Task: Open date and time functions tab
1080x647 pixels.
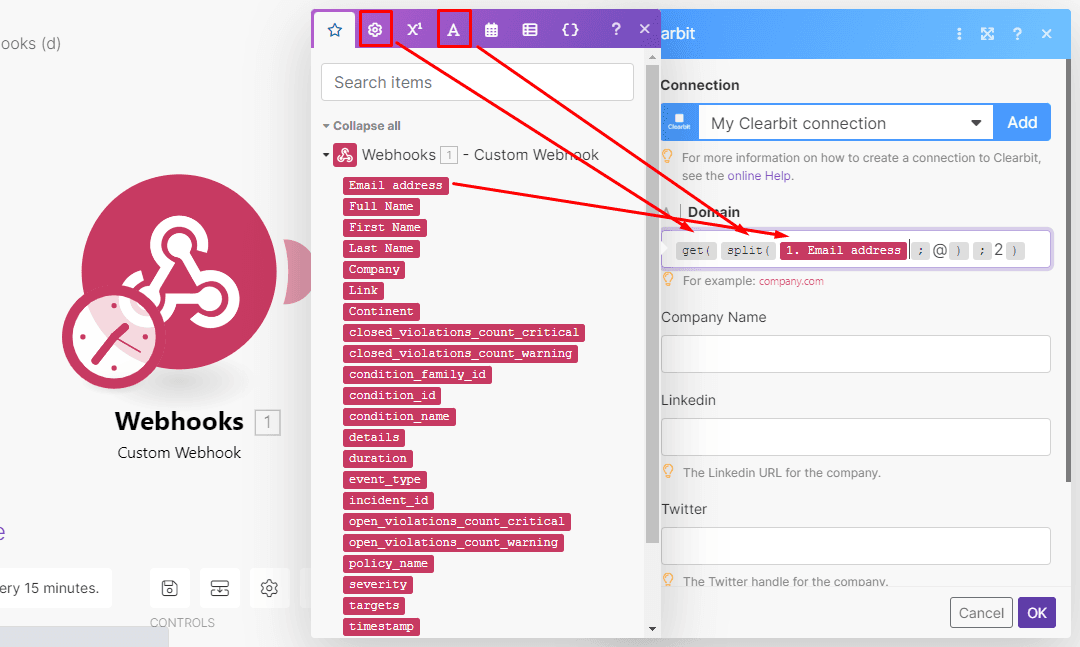Action: (492, 30)
